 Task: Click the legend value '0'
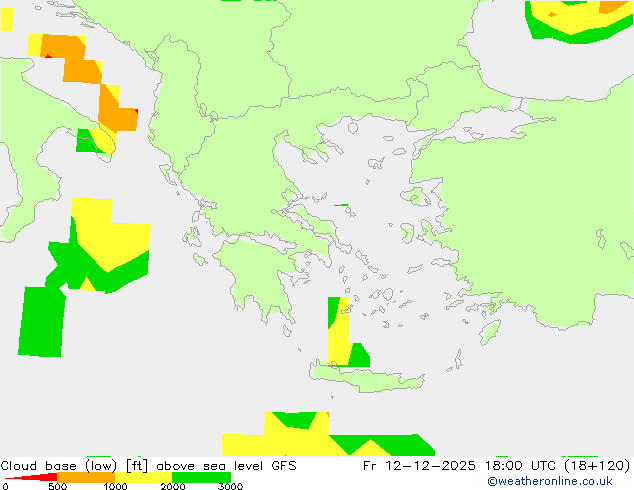click(5, 486)
